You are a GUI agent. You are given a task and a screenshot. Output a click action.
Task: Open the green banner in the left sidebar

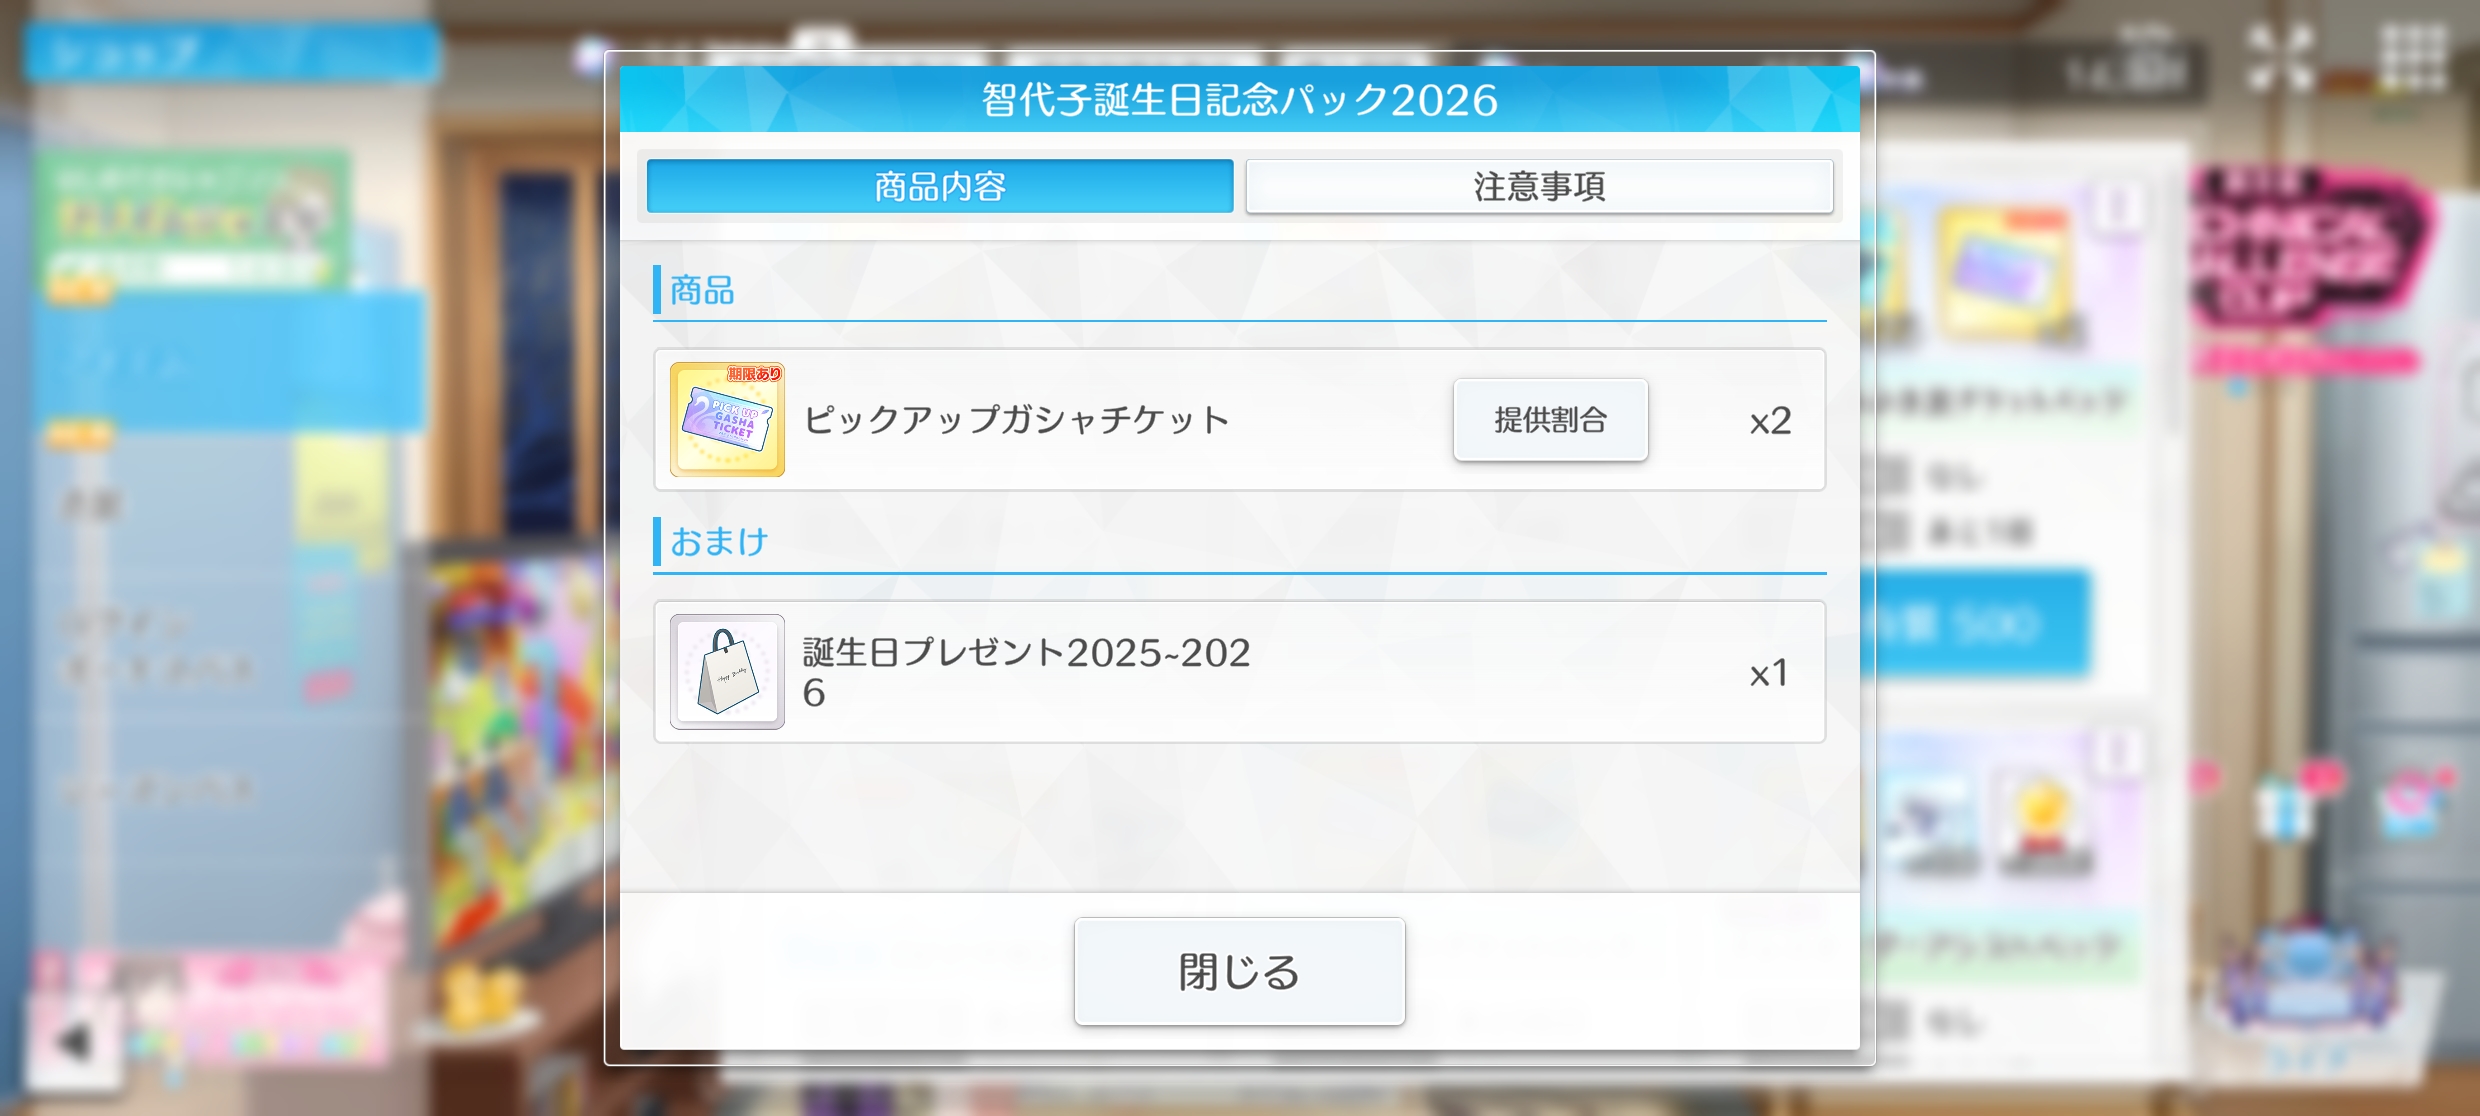pyautogui.click(x=192, y=218)
